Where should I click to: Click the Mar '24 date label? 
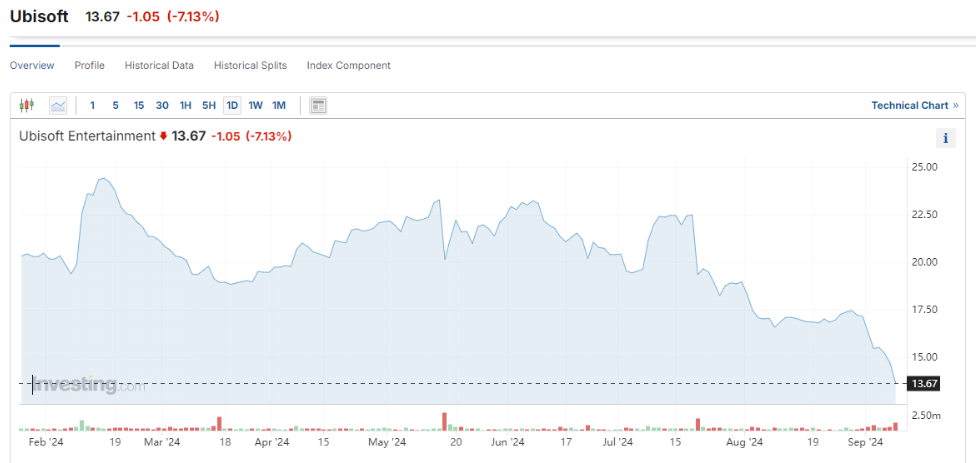[162, 442]
